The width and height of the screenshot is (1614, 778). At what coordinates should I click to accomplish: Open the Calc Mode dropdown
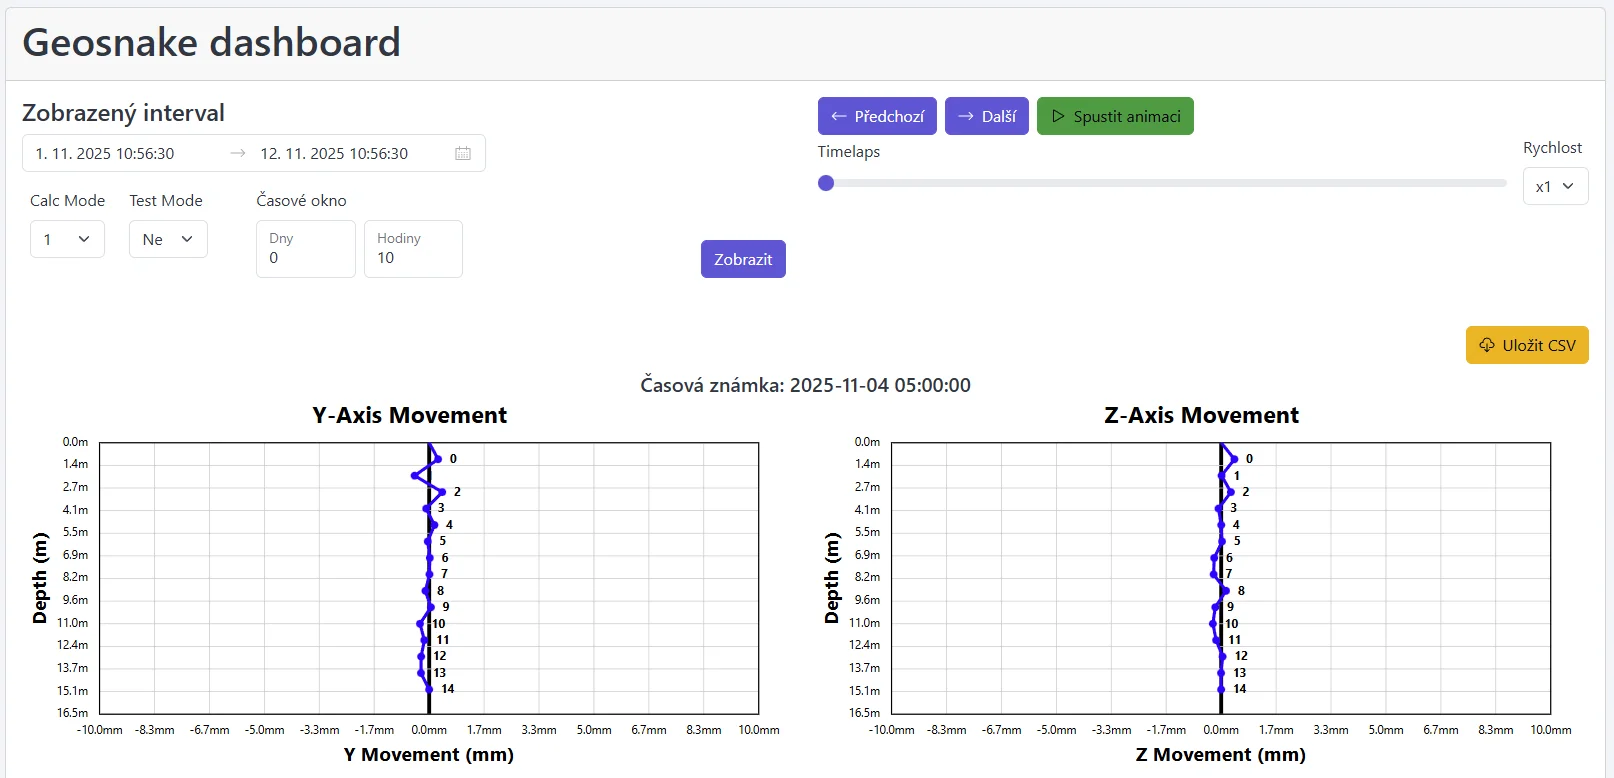click(x=67, y=239)
